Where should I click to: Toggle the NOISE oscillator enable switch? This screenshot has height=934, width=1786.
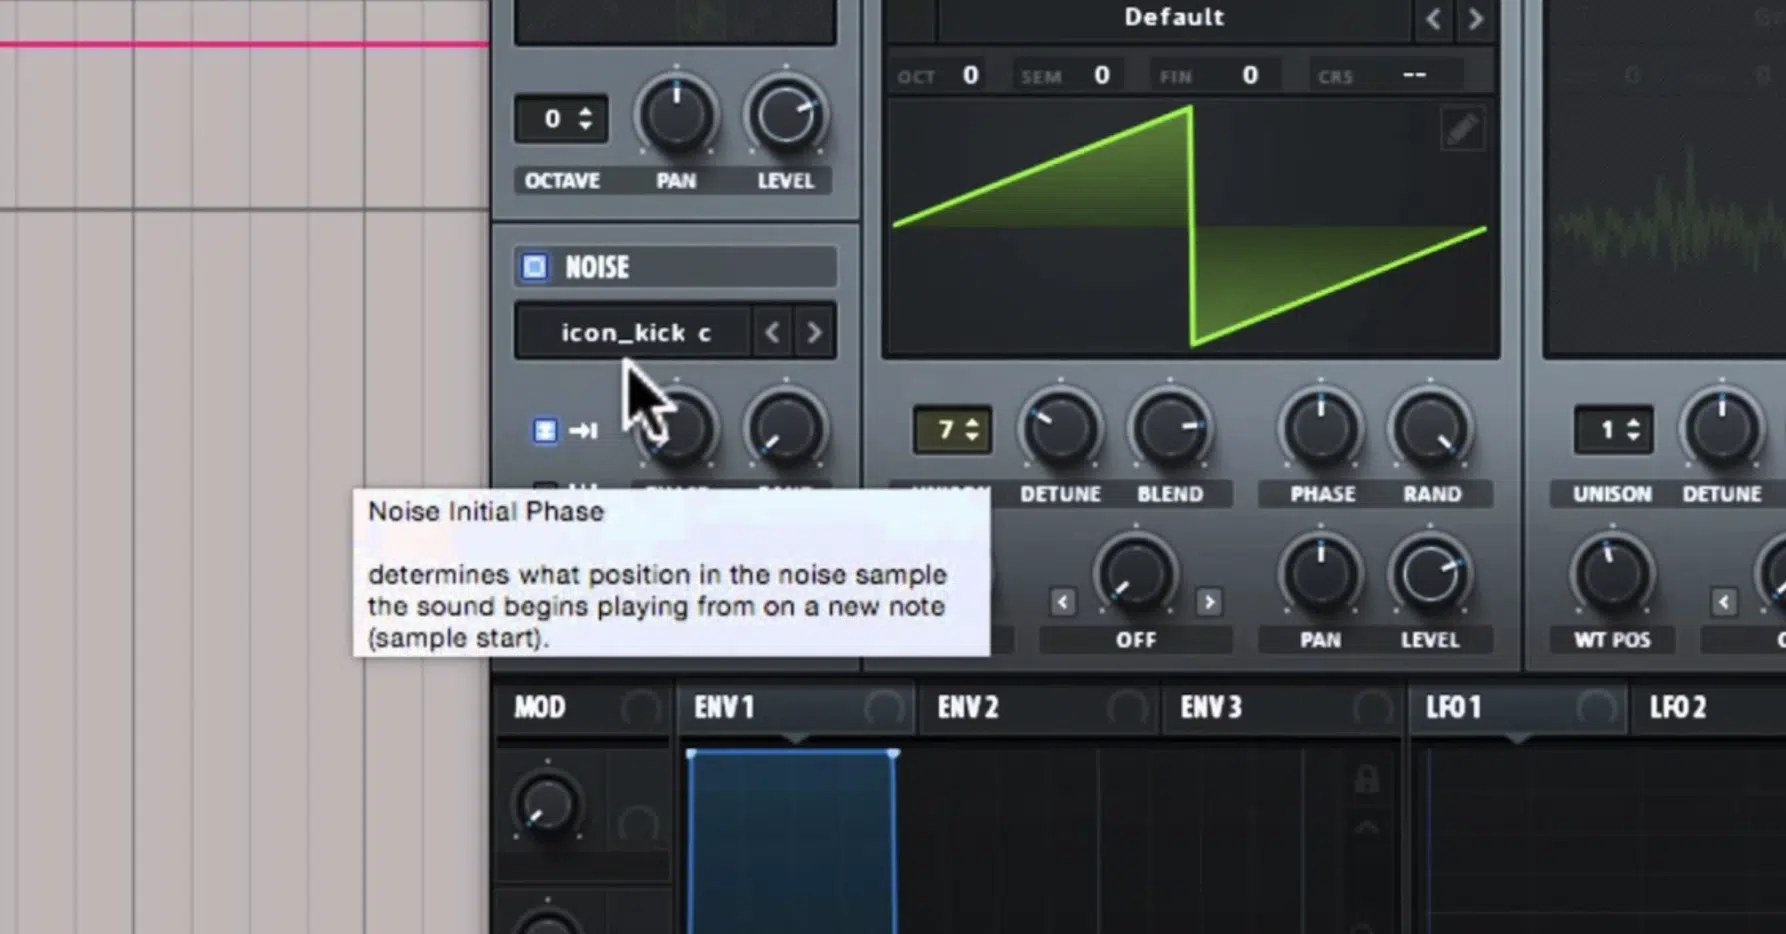(535, 267)
